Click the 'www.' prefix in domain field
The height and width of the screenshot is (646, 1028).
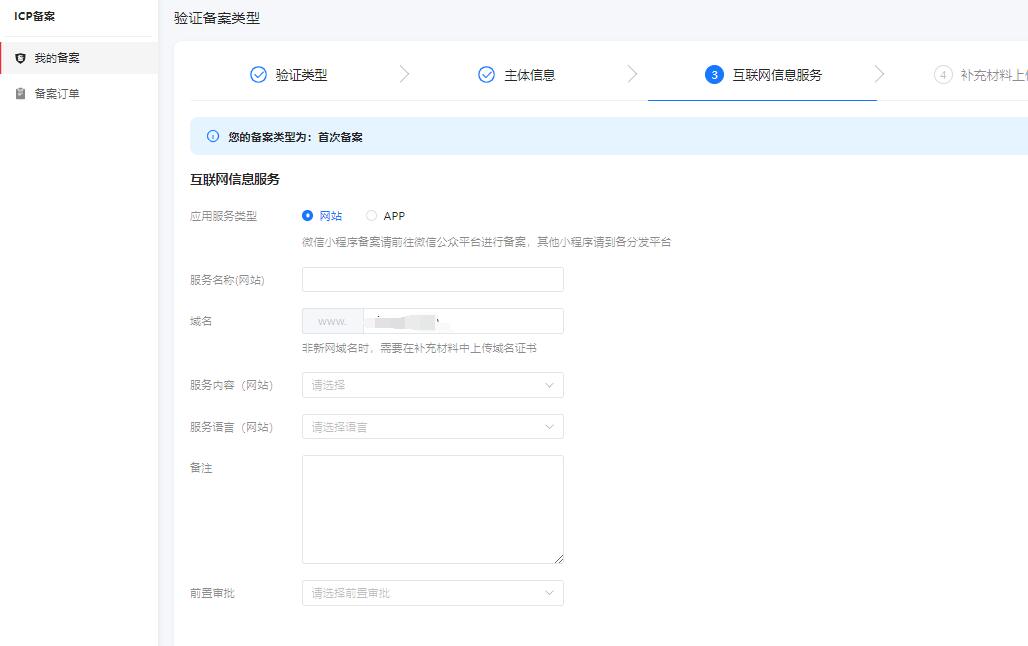[x=333, y=321]
